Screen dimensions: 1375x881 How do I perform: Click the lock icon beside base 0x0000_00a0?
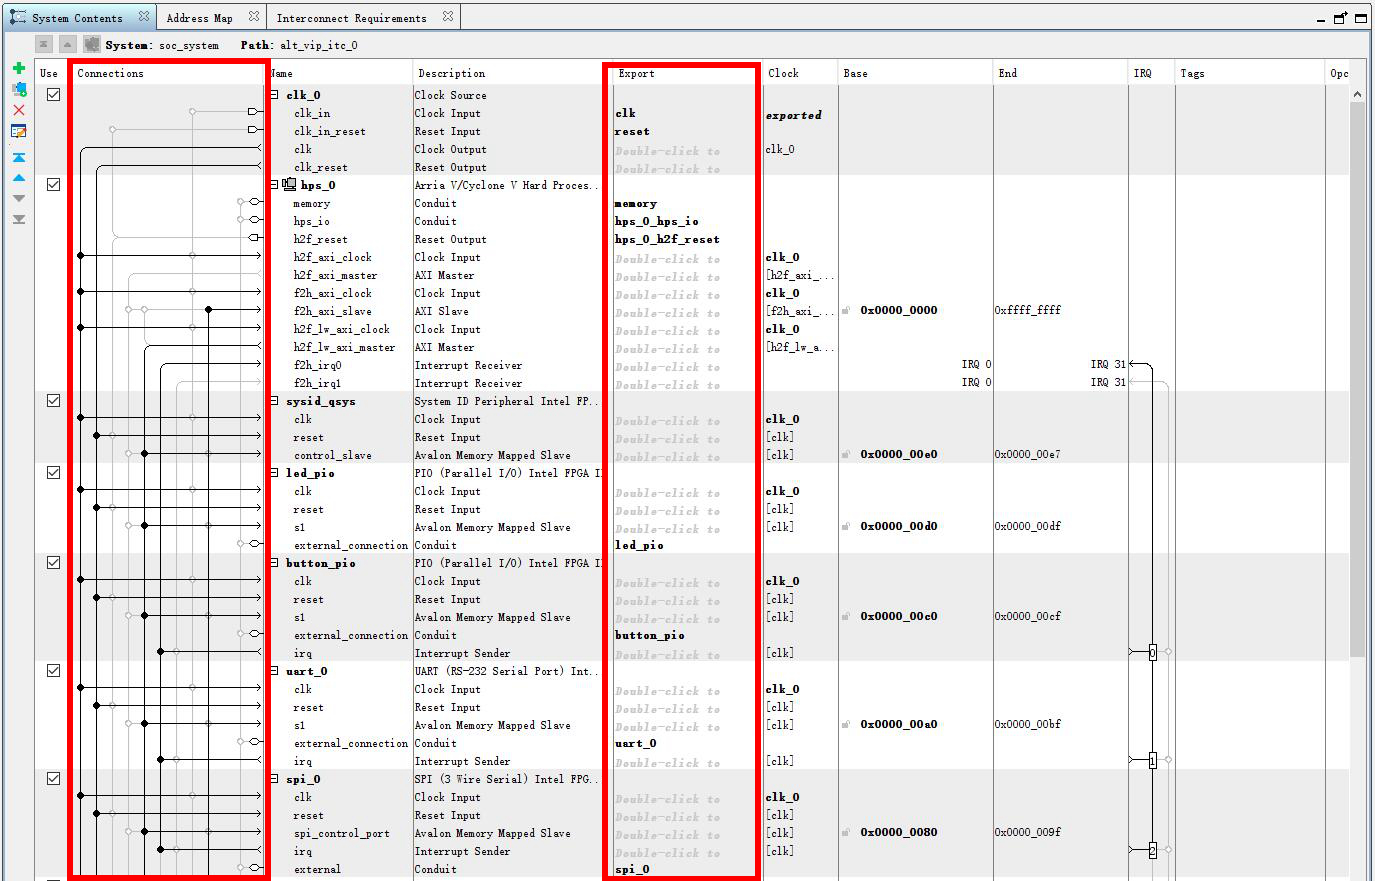846,724
